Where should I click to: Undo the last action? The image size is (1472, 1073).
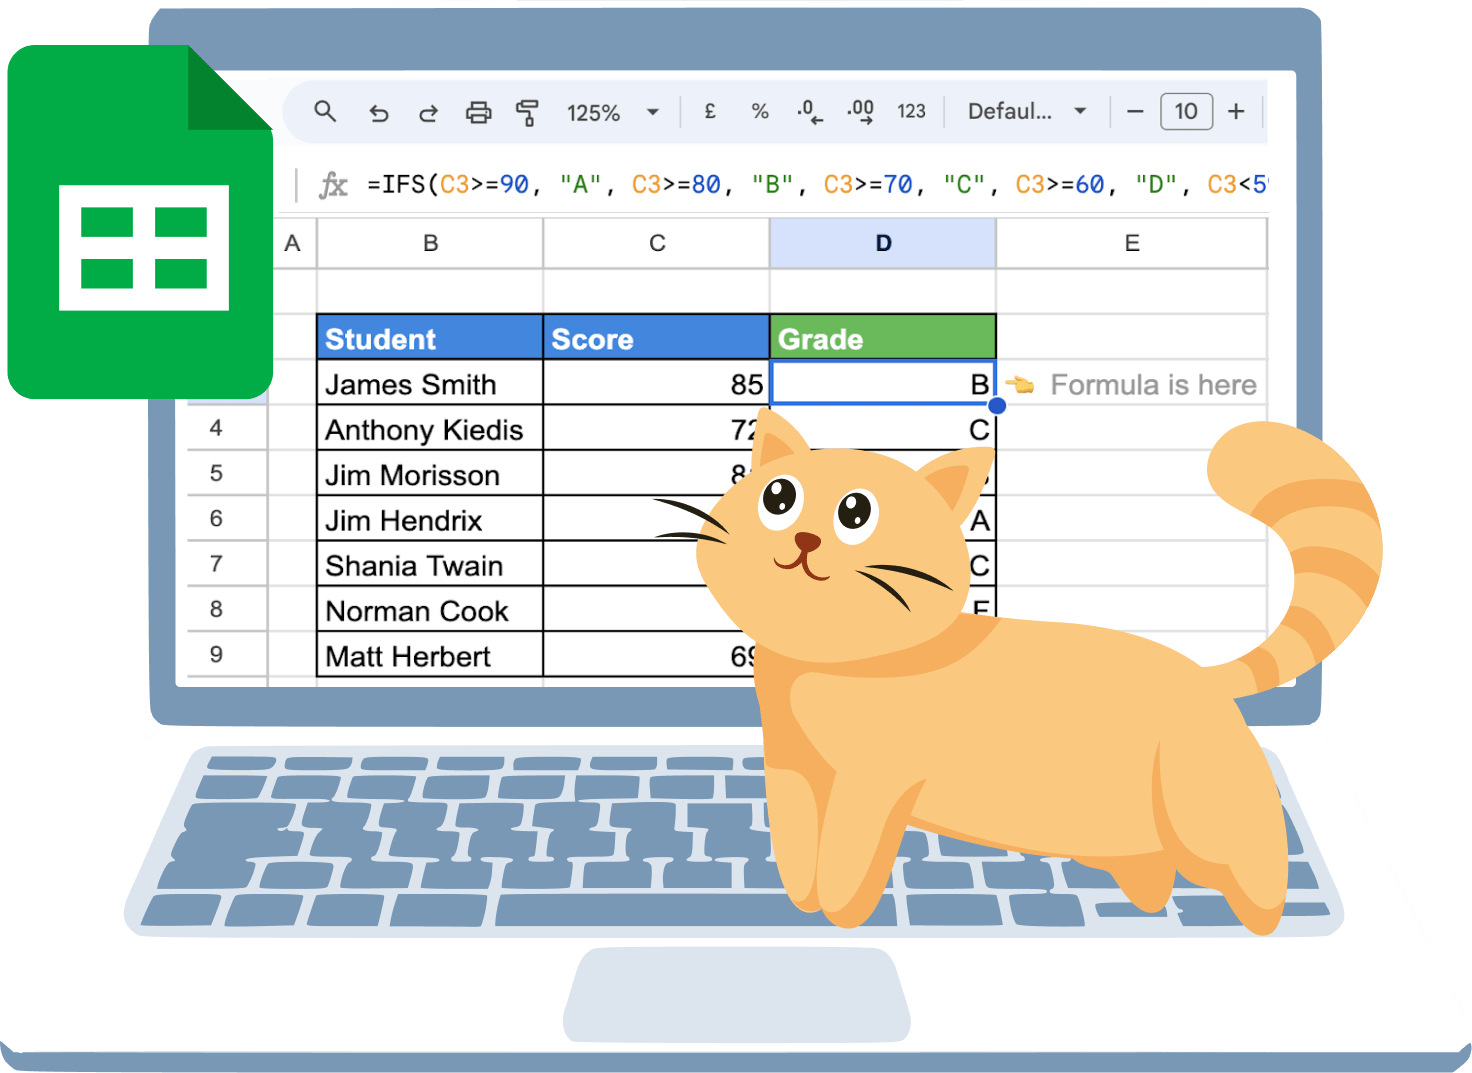(378, 112)
